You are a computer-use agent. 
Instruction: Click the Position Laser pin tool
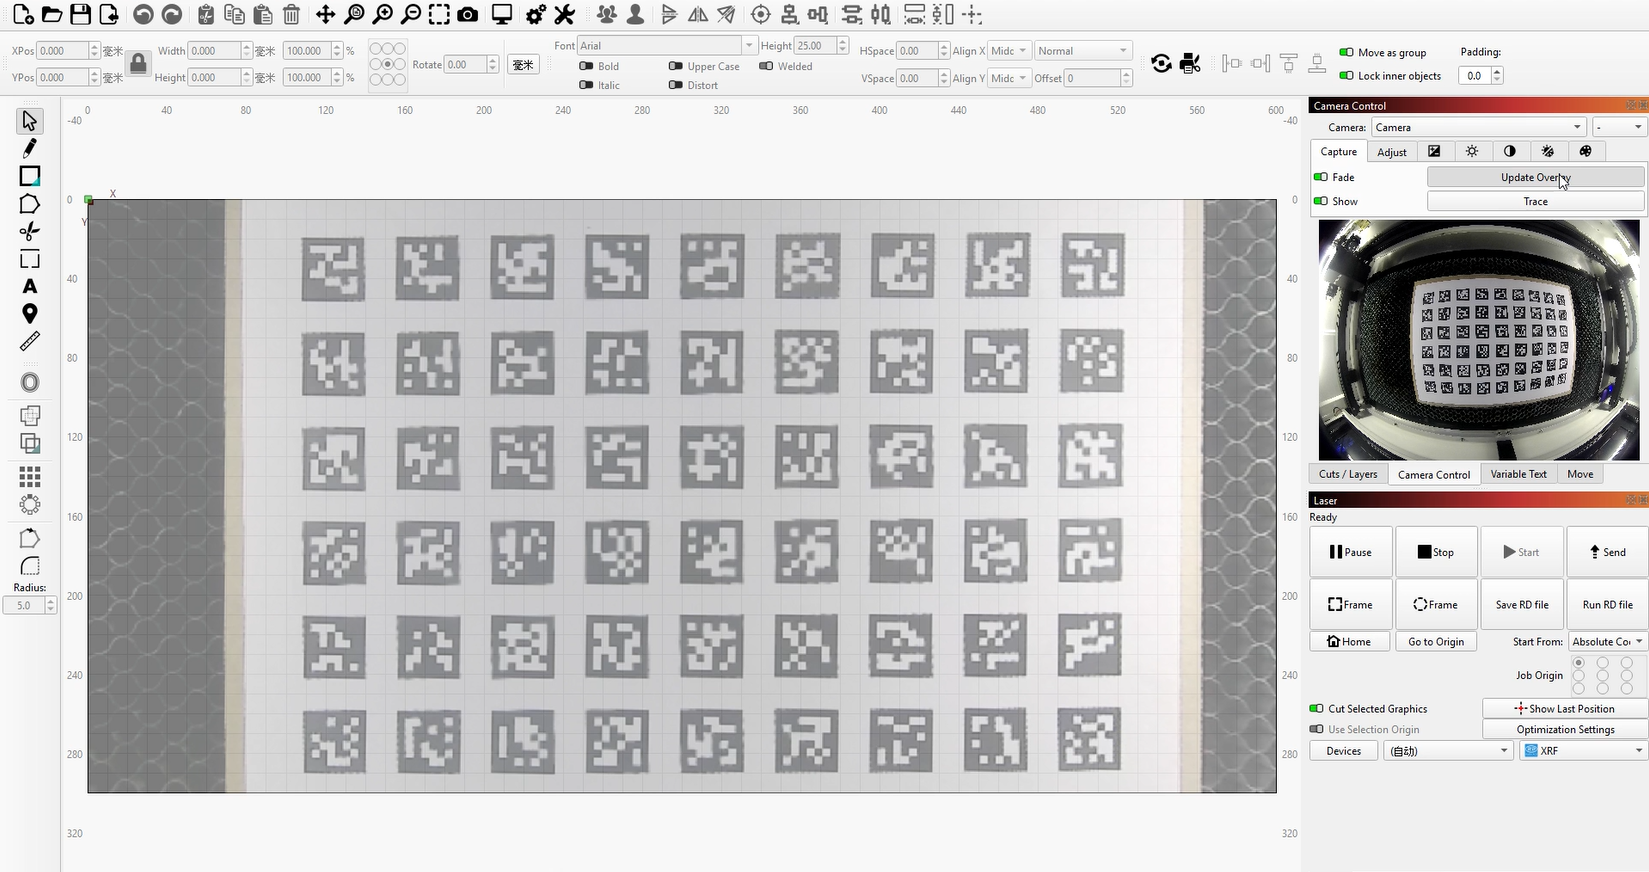[29, 314]
